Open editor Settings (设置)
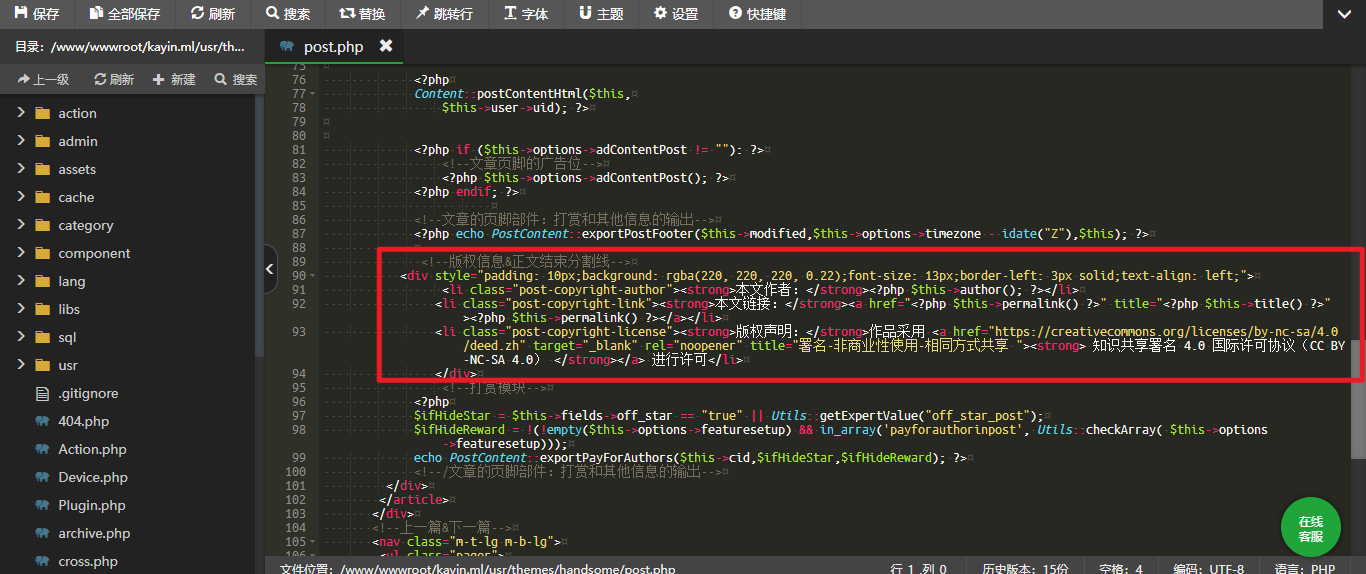This screenshot has width=1366, height=574. tap(676, 14)
